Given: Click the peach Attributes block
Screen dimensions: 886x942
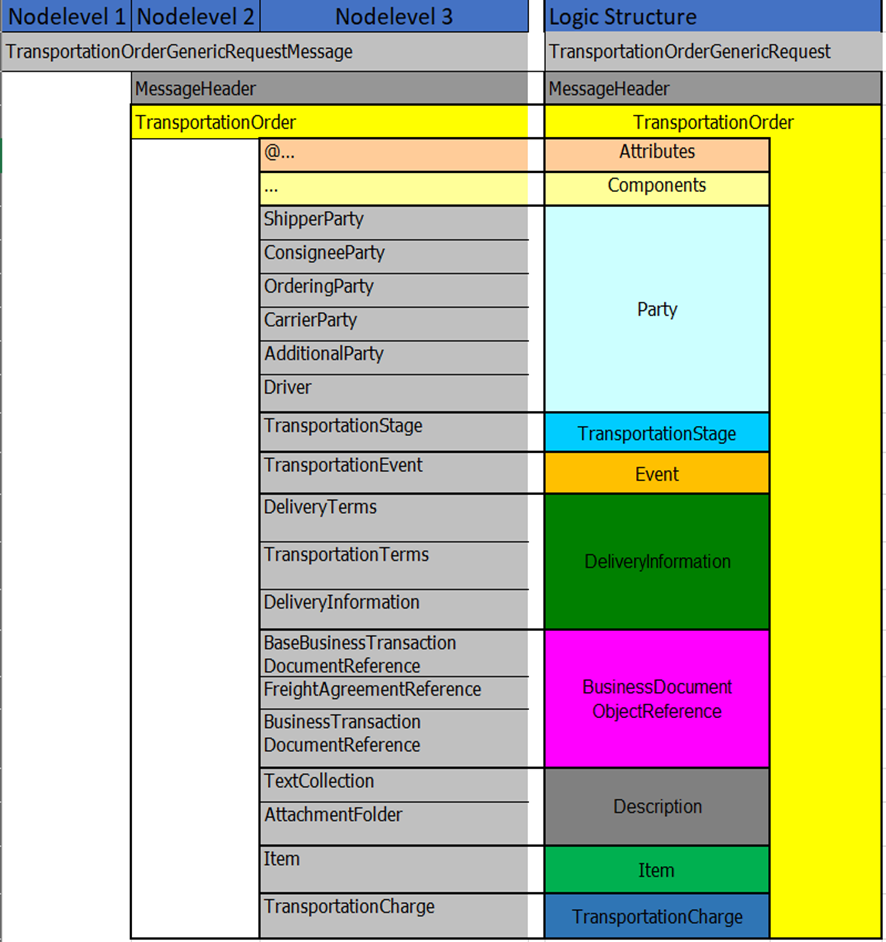Looking at the screenshot, I should click(657, 153).
